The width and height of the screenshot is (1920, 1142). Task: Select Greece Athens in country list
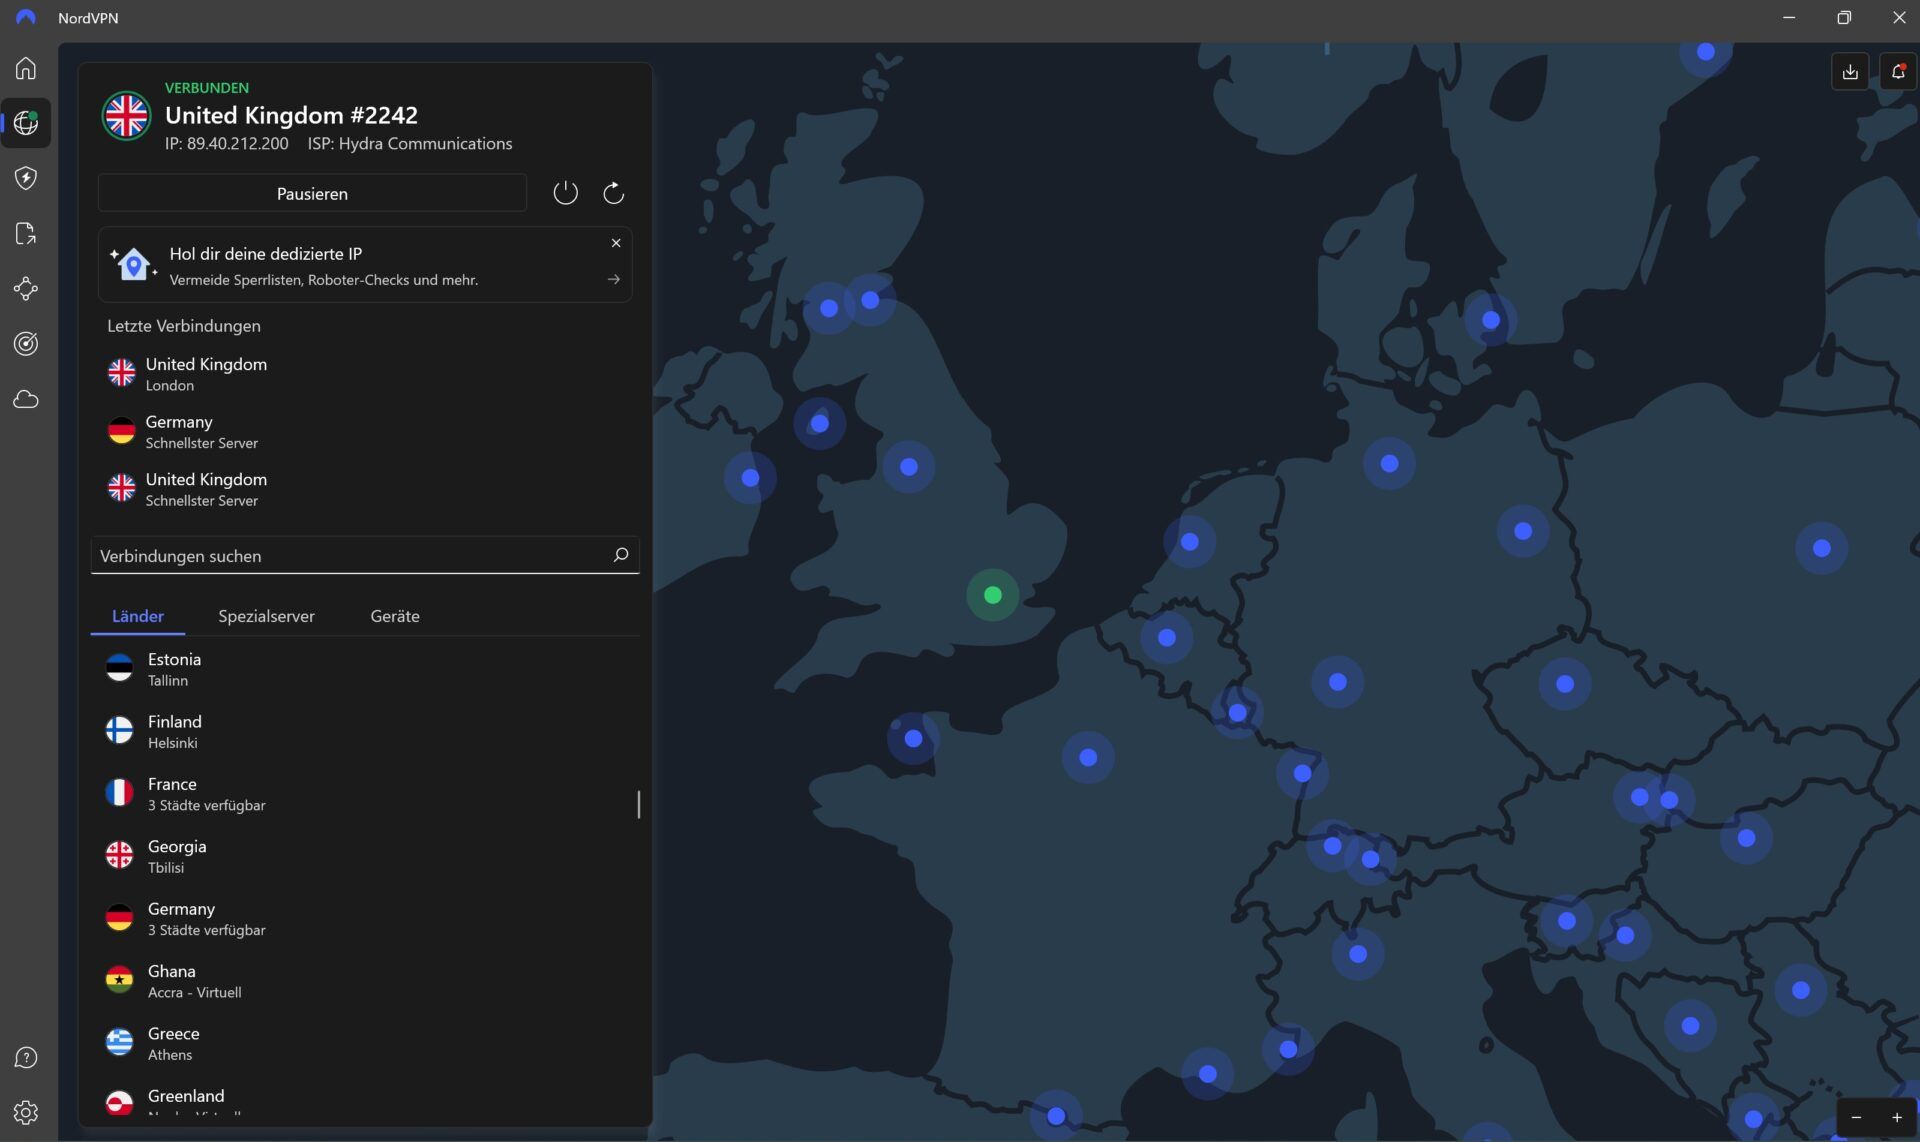click(x=365, y=1043)
